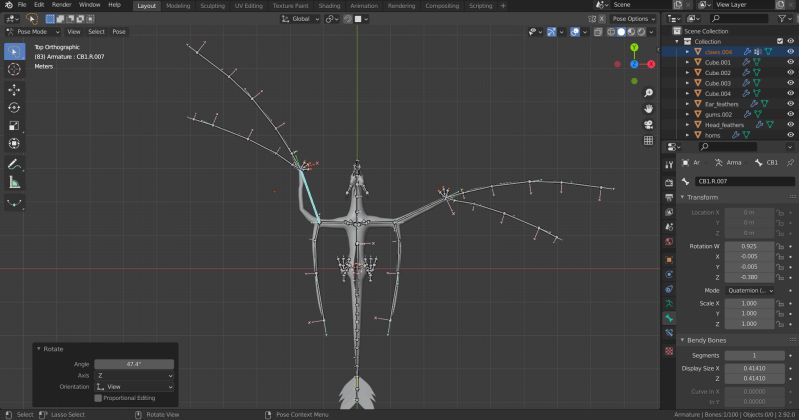Open the rotation Mode Quaternion dropdown
This screenshot has width=799, height=420.
point(750,291)
